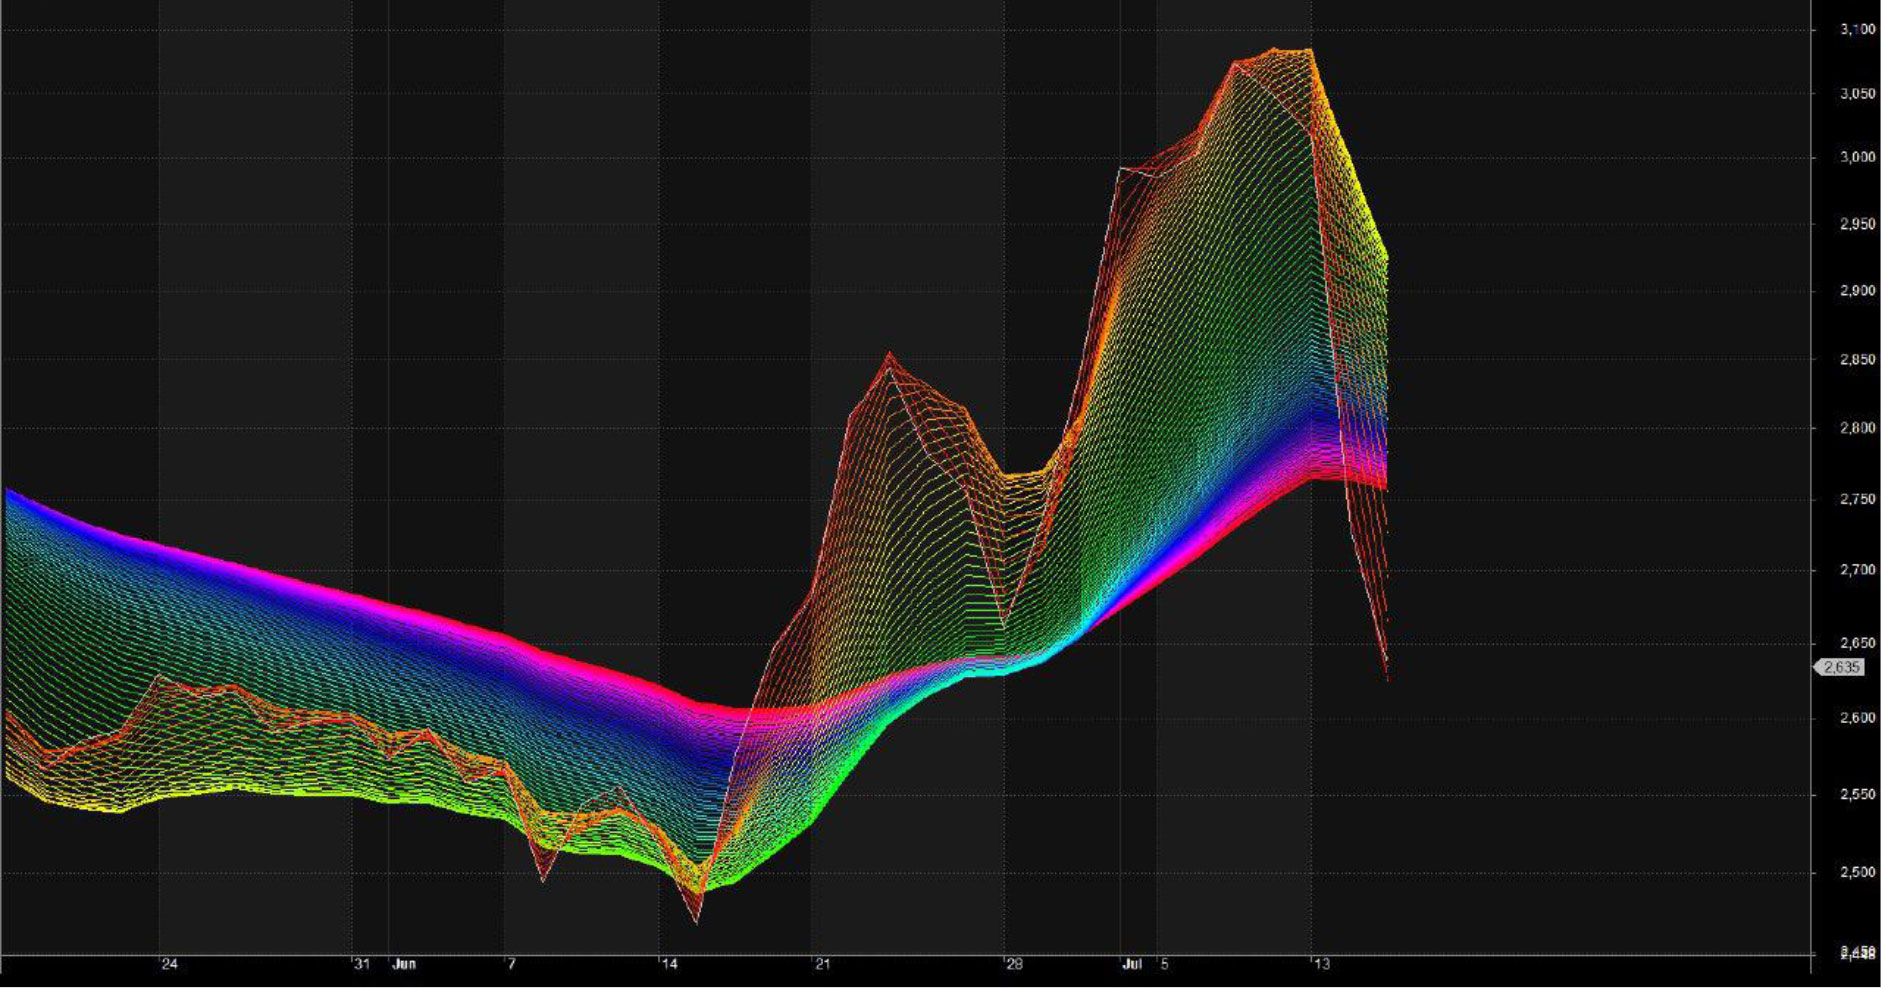The height and width of the screenshot is (988, 1881).
Task: Select the 7 date label in June
Action: [x=511, y=965]
